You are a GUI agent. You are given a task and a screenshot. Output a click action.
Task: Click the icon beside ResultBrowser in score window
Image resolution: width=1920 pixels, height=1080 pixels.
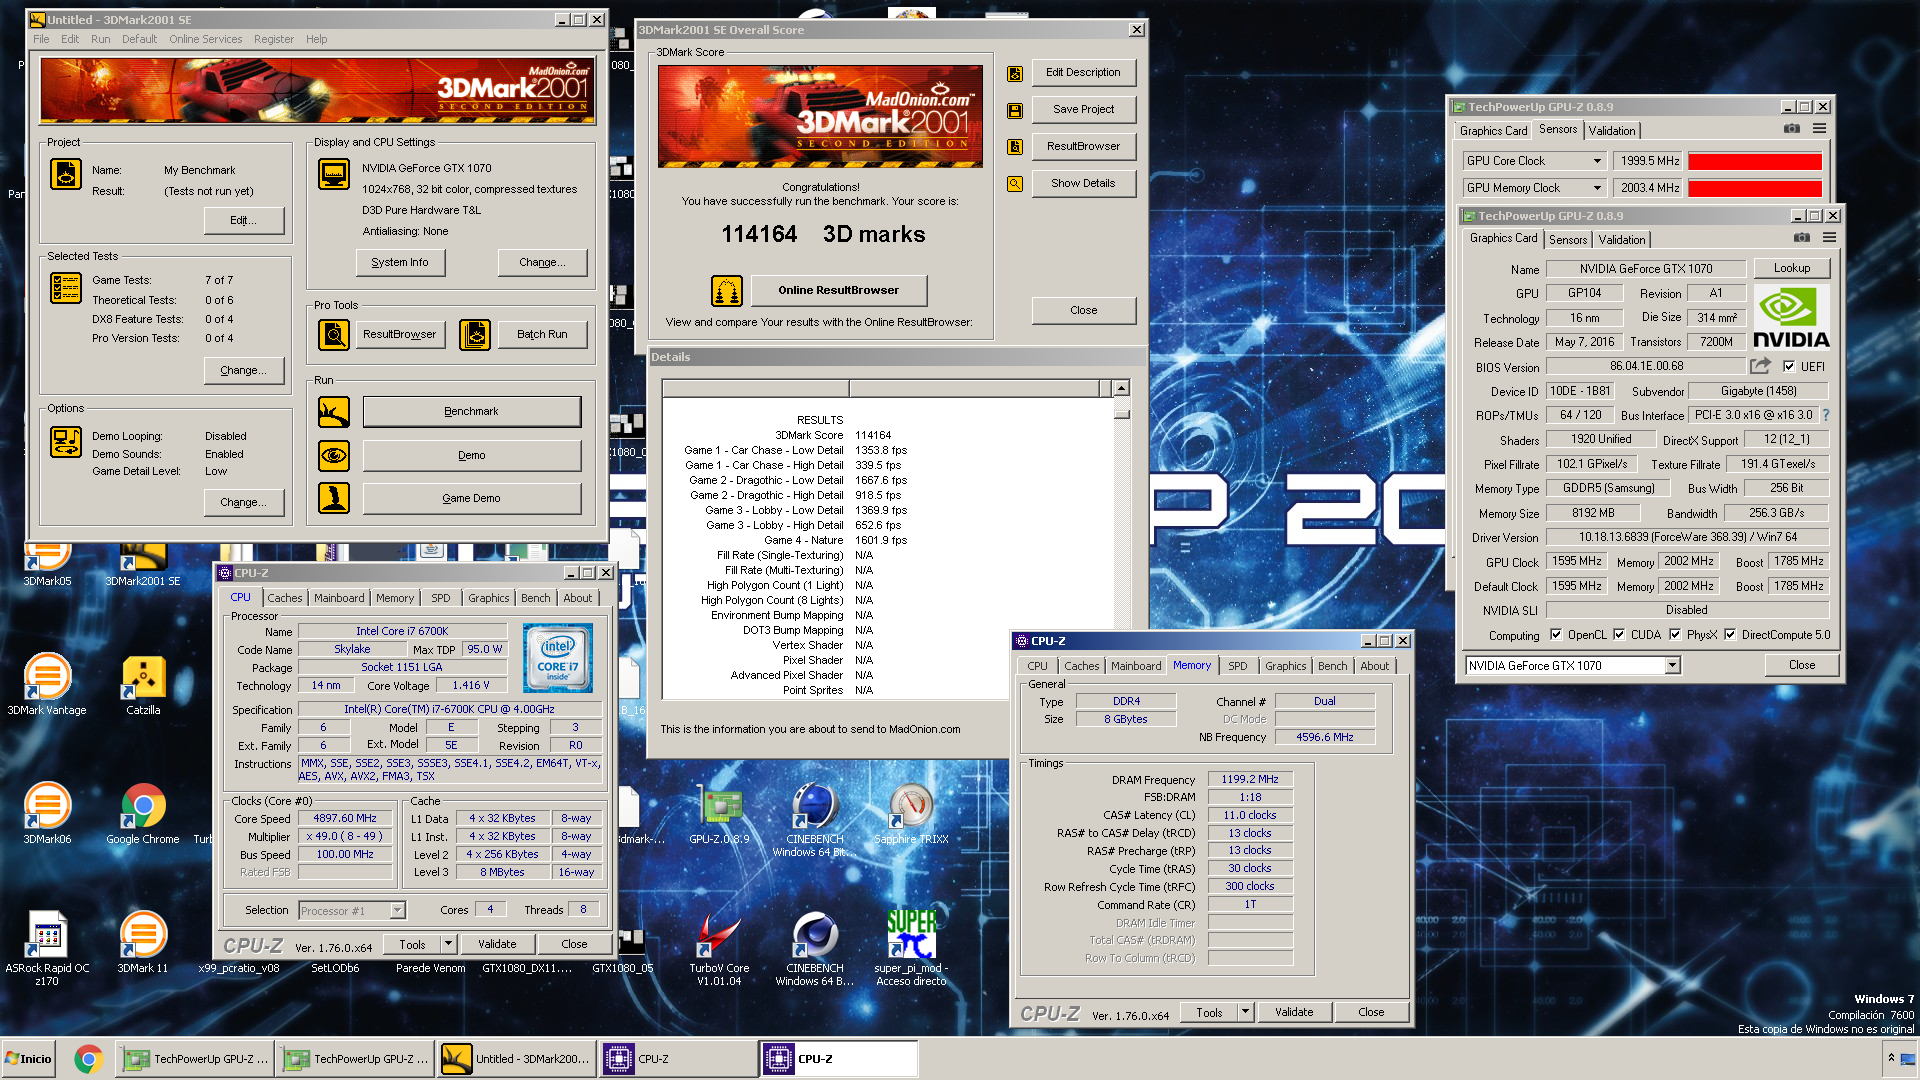coord(1015,147)
